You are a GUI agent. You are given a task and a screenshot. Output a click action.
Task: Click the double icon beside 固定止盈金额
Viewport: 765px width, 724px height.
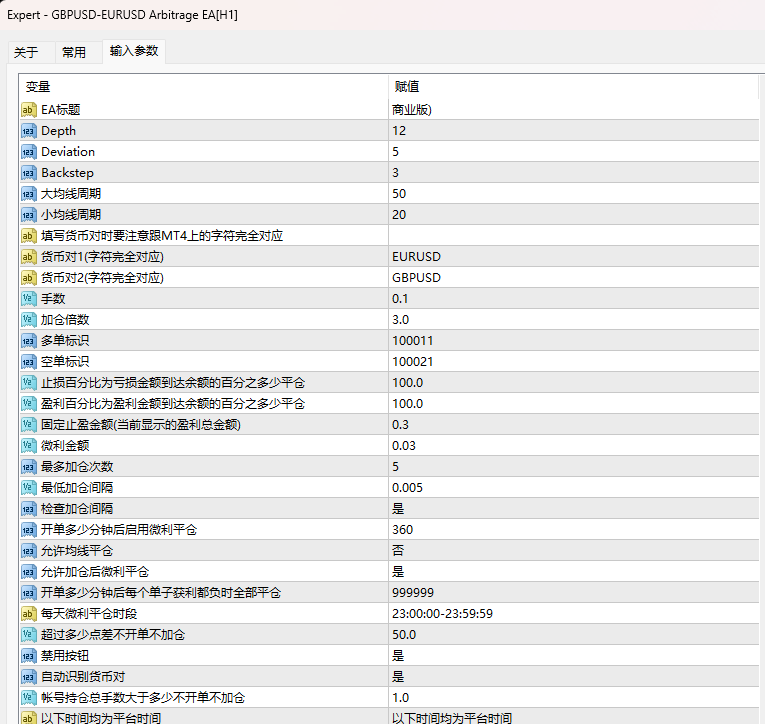click(x=29, y=424)
